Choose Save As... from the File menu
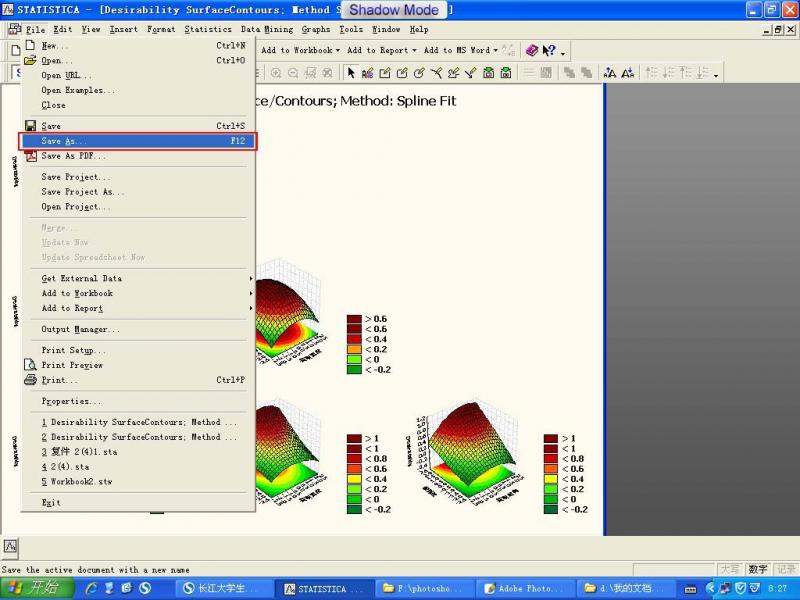Screen dimensions: 800x600 coord(138,141)
